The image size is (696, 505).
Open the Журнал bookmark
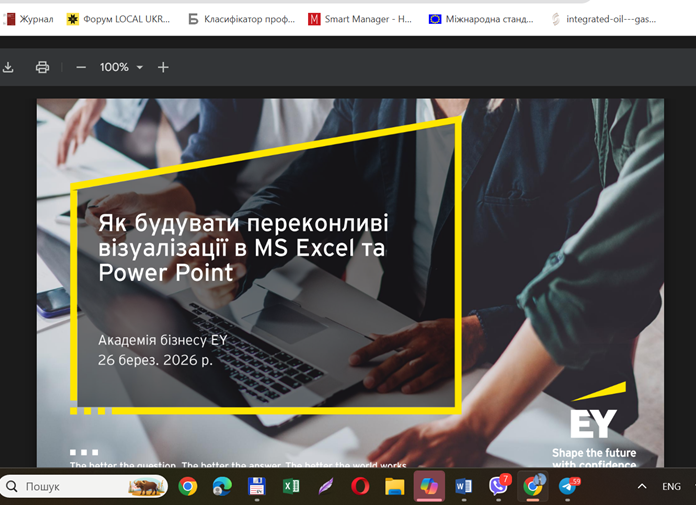click(29, 19)
